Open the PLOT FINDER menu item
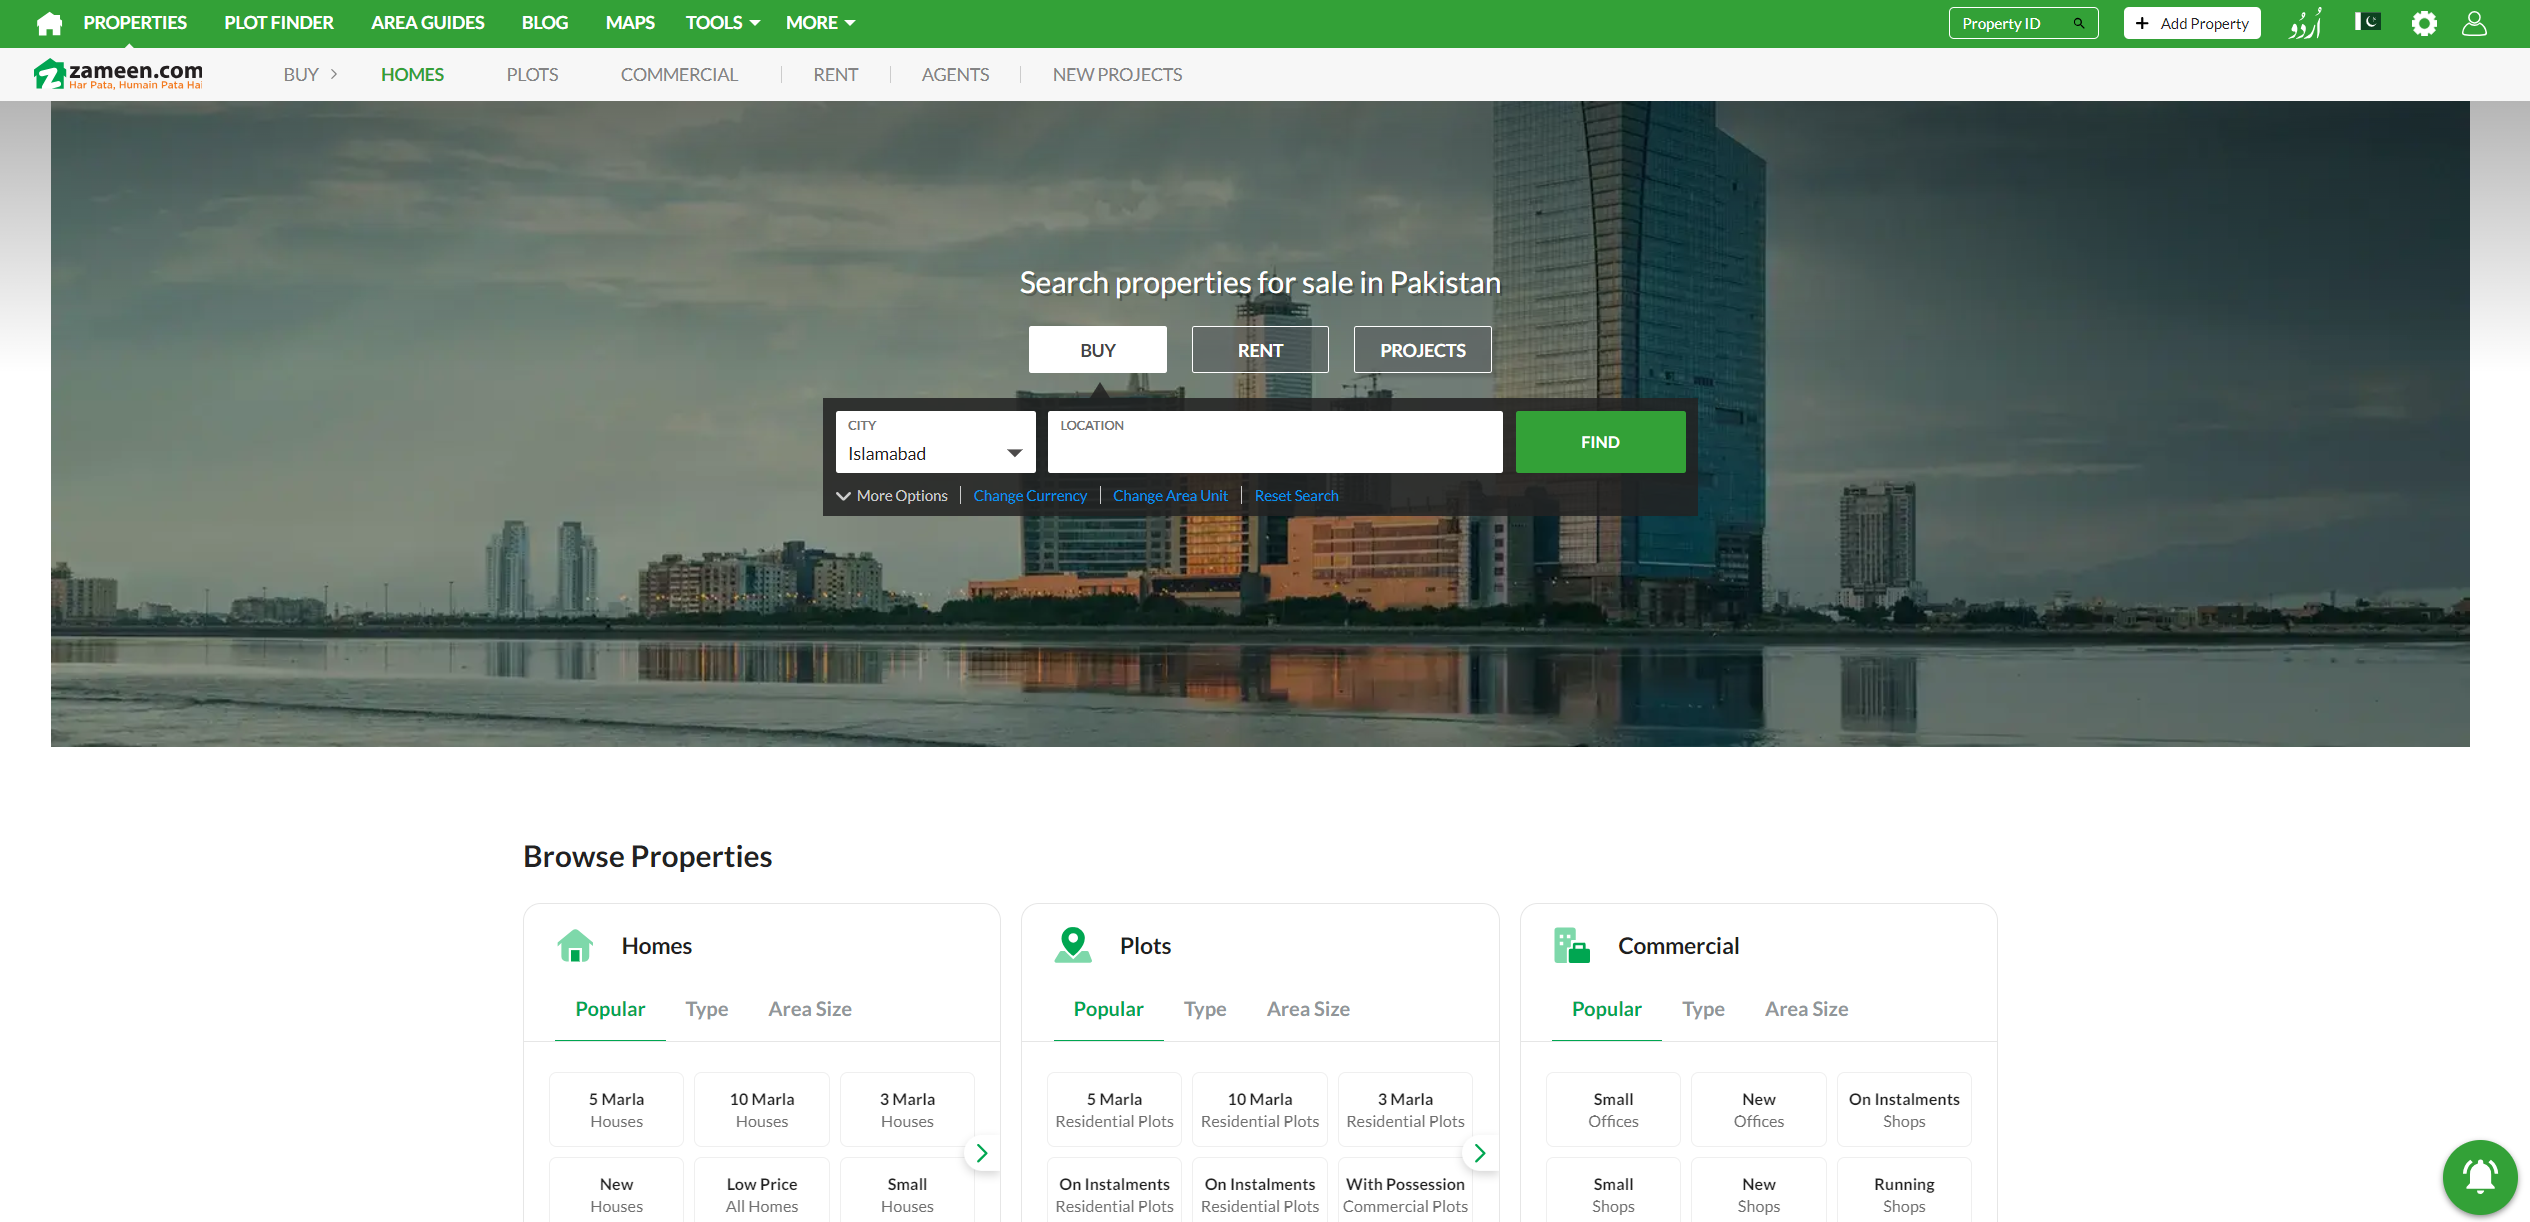The width and height of the screenshot is (2530, 1222). (278, 22)
